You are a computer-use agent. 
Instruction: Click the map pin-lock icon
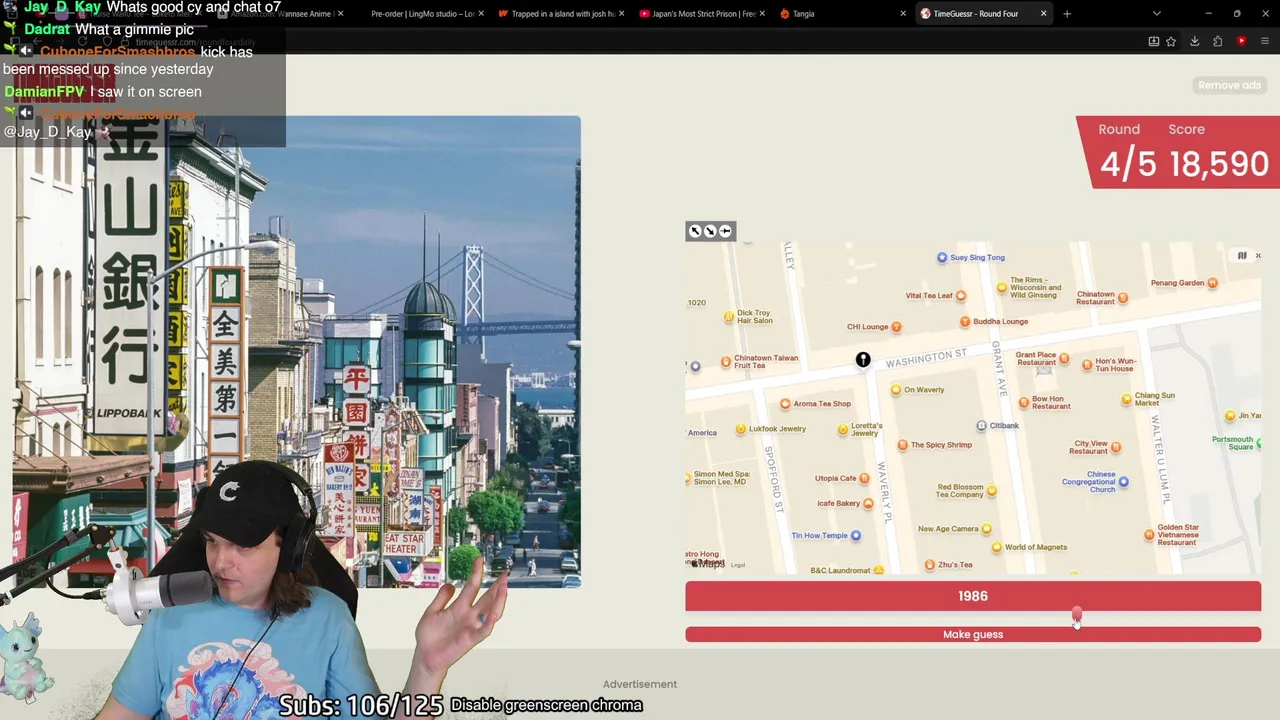point(726,231)
